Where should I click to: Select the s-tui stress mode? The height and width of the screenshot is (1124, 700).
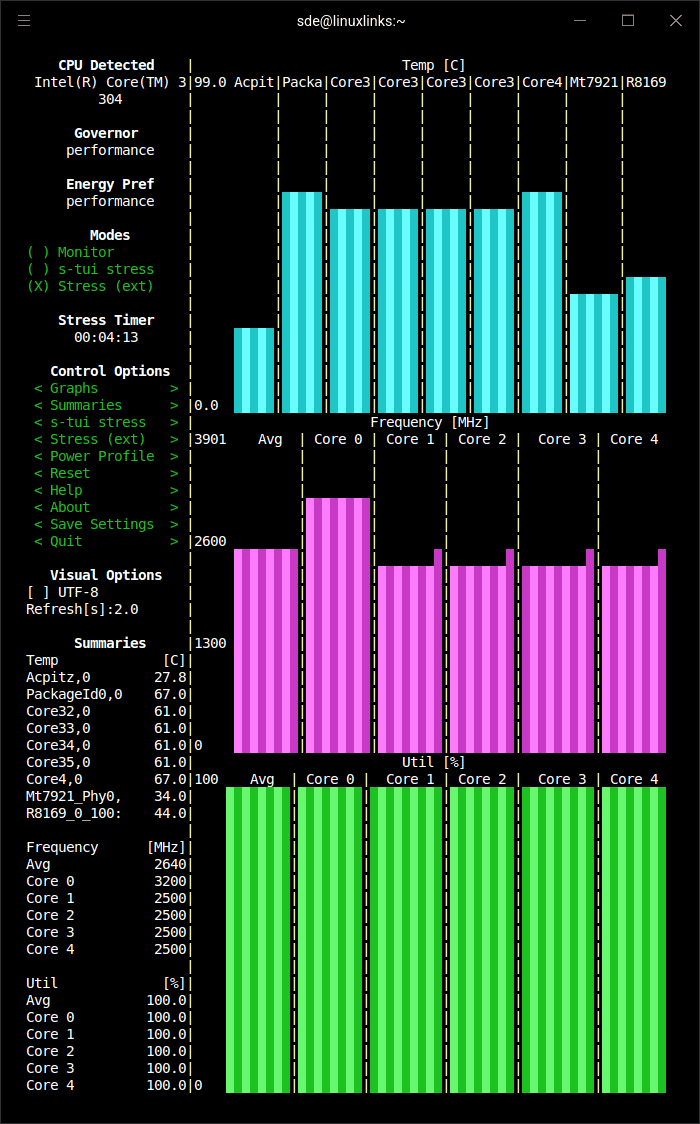[90, 270]
